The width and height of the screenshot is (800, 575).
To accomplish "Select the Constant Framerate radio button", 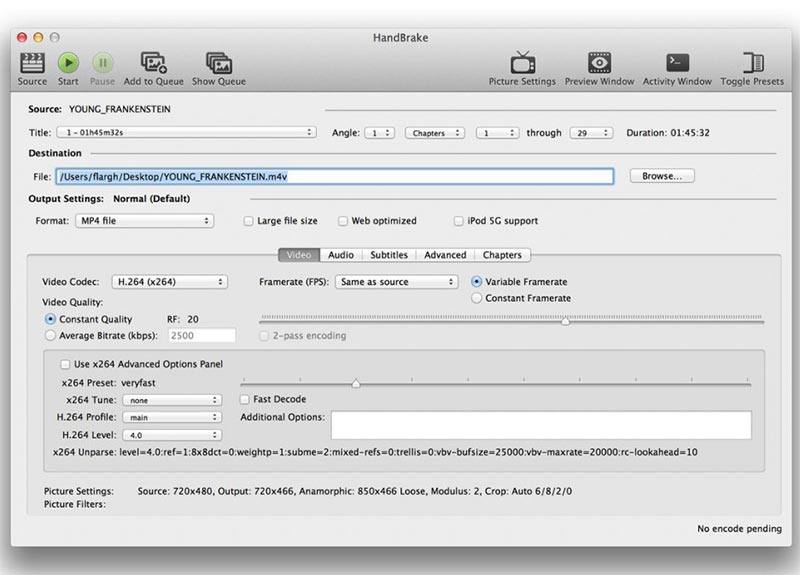I will tap(477, 298).
